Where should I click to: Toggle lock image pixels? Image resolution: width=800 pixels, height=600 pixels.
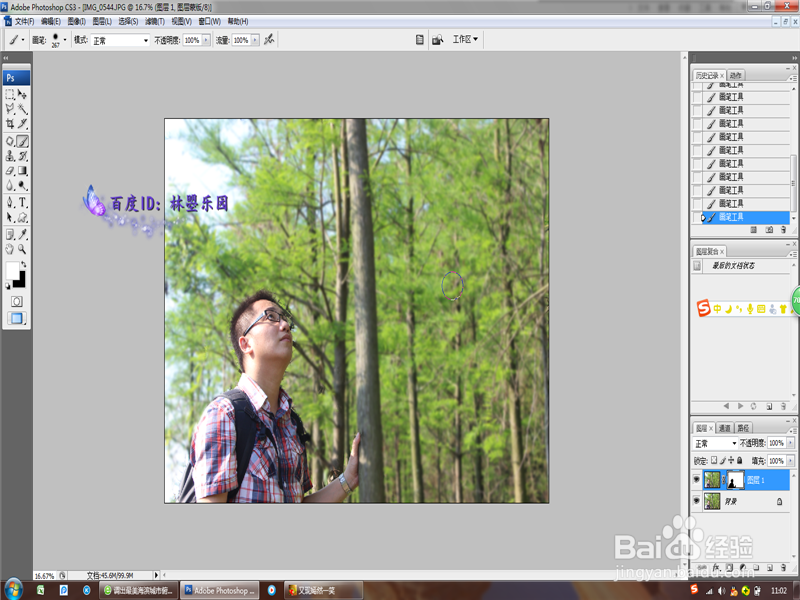[x=722, y=460]
